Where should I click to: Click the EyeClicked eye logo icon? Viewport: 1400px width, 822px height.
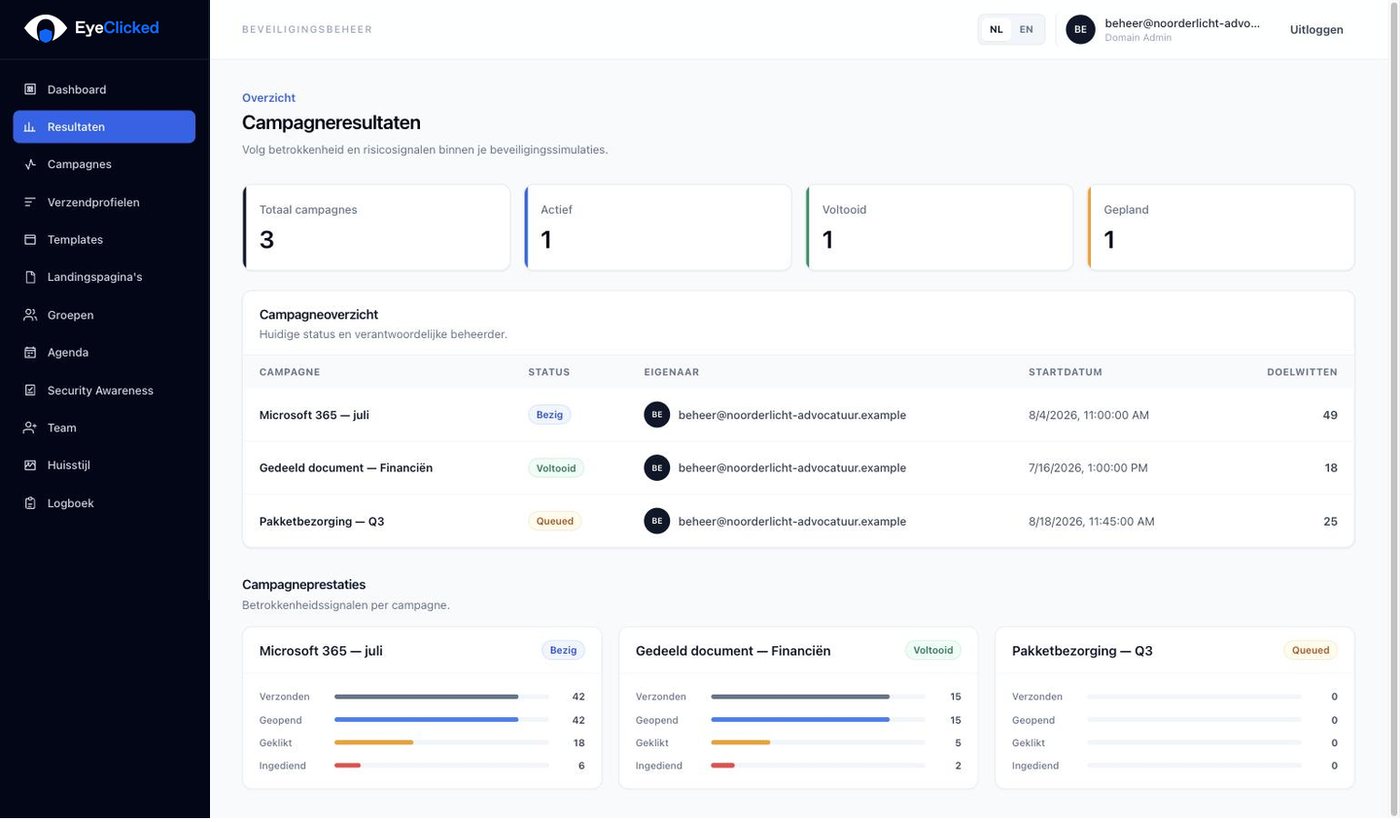tap(45, 28)
